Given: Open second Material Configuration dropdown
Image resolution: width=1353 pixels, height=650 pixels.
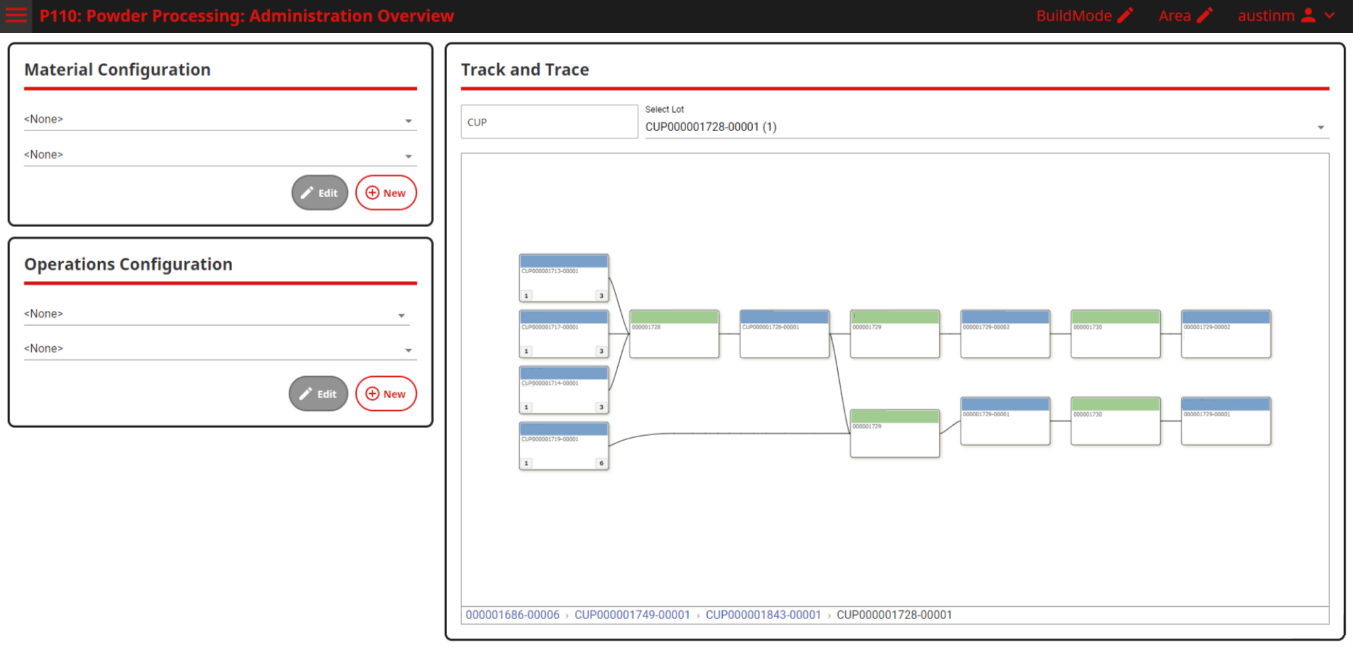Looking at the screenshot, I should pyautogui.click(x=219, y=155).
